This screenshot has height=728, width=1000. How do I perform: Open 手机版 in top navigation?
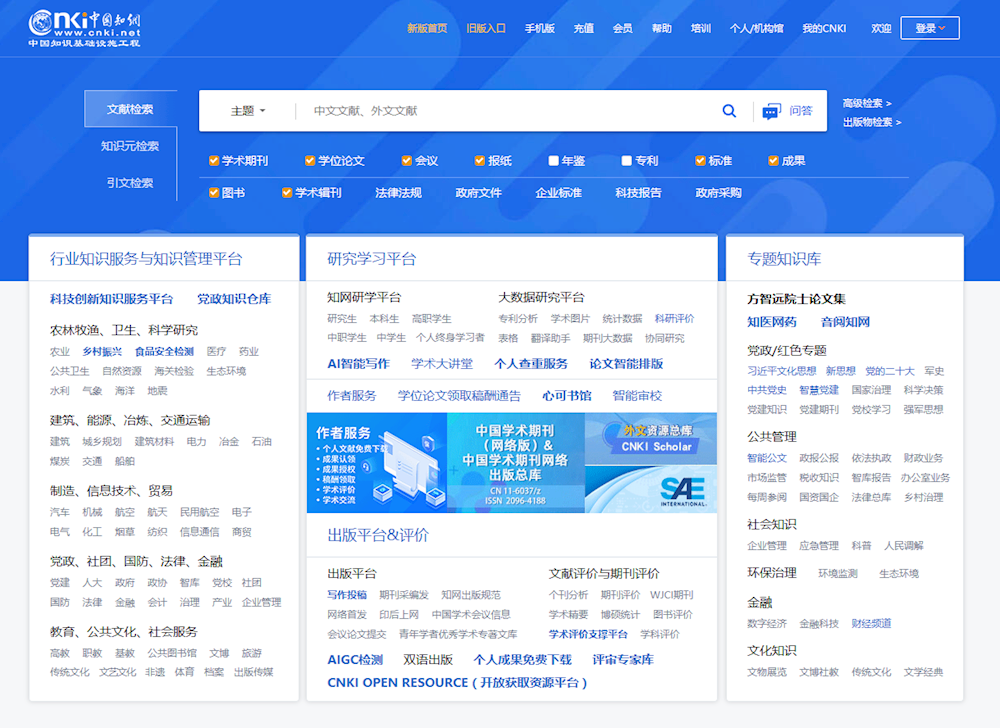click(540, 28)
